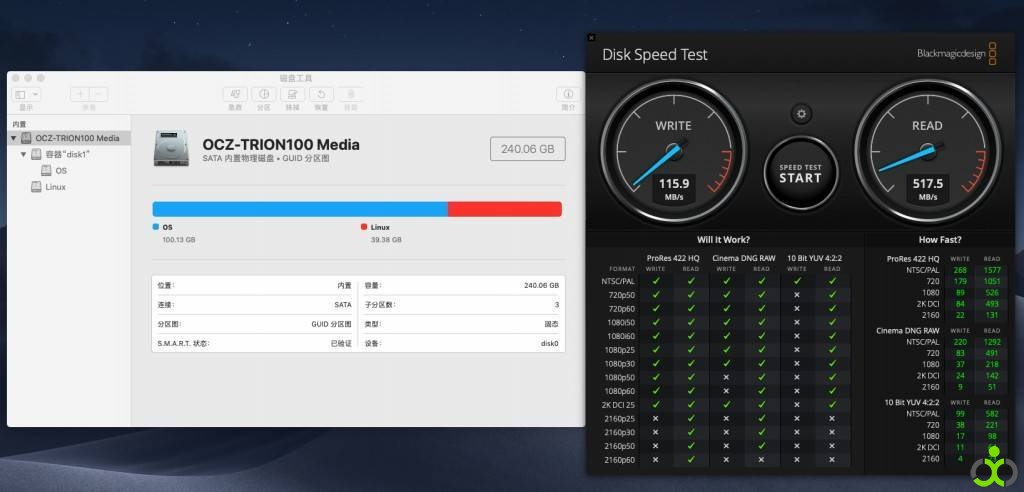Select the container "disk1" sidebar row
The image size is (1024, 492).
point(69,154)
